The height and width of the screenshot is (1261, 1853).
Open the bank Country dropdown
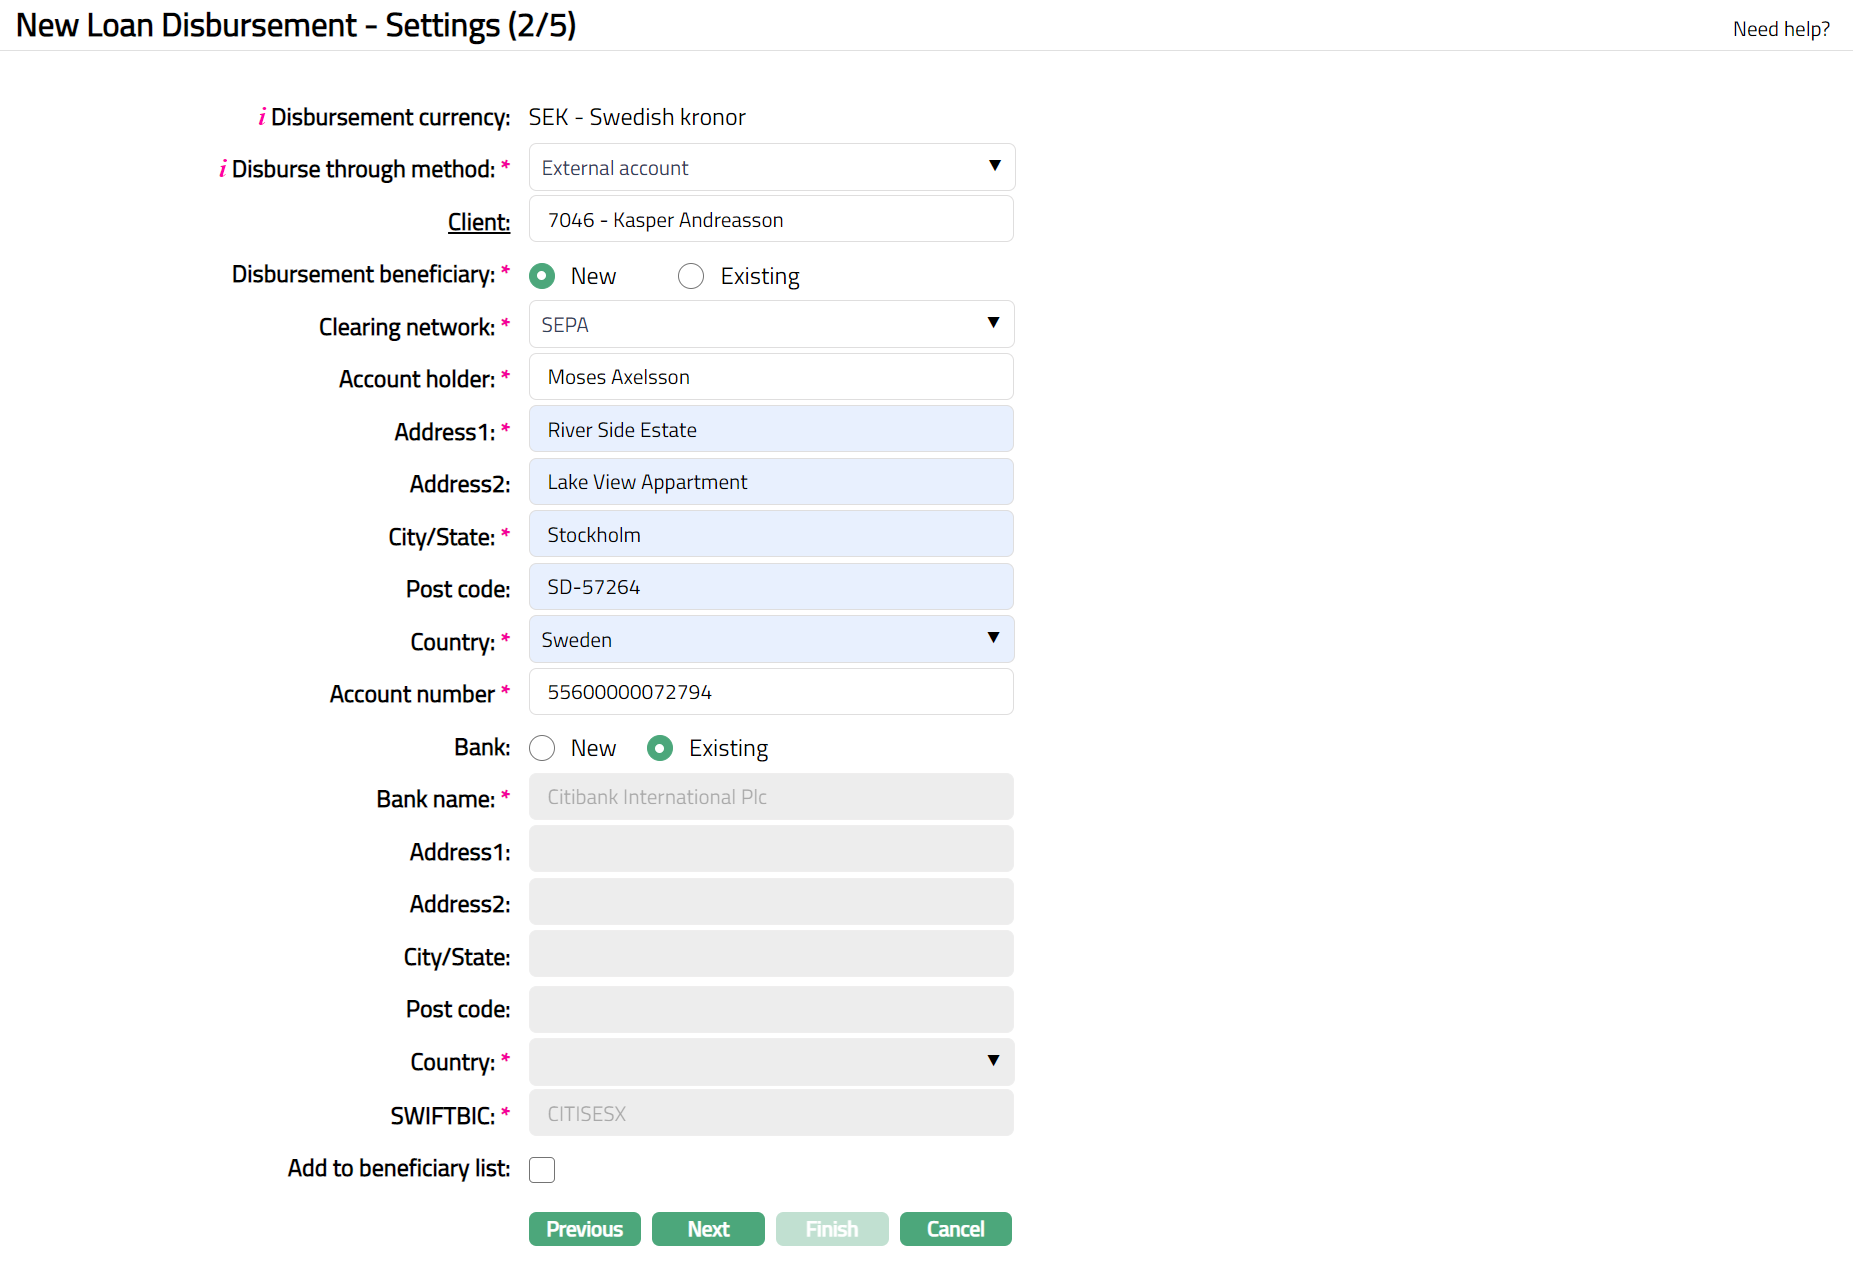[771, 1062]
